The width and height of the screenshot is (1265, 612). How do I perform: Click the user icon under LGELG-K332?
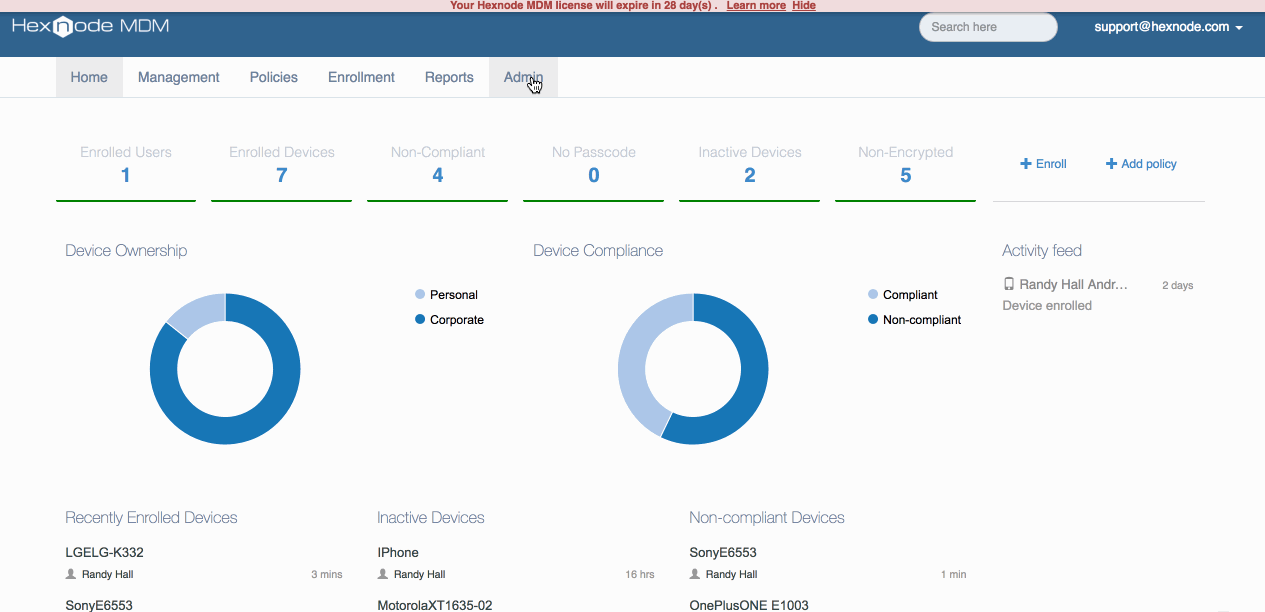[70, 574]
